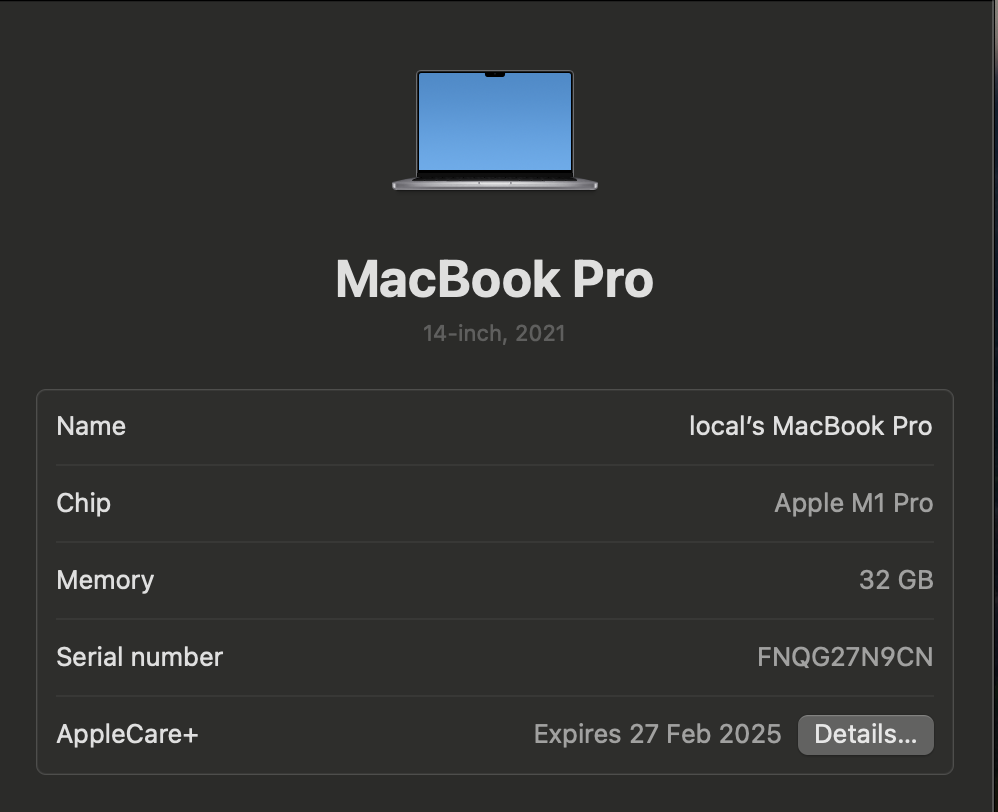Click the silver base of the laptop image

pos(495,184)
